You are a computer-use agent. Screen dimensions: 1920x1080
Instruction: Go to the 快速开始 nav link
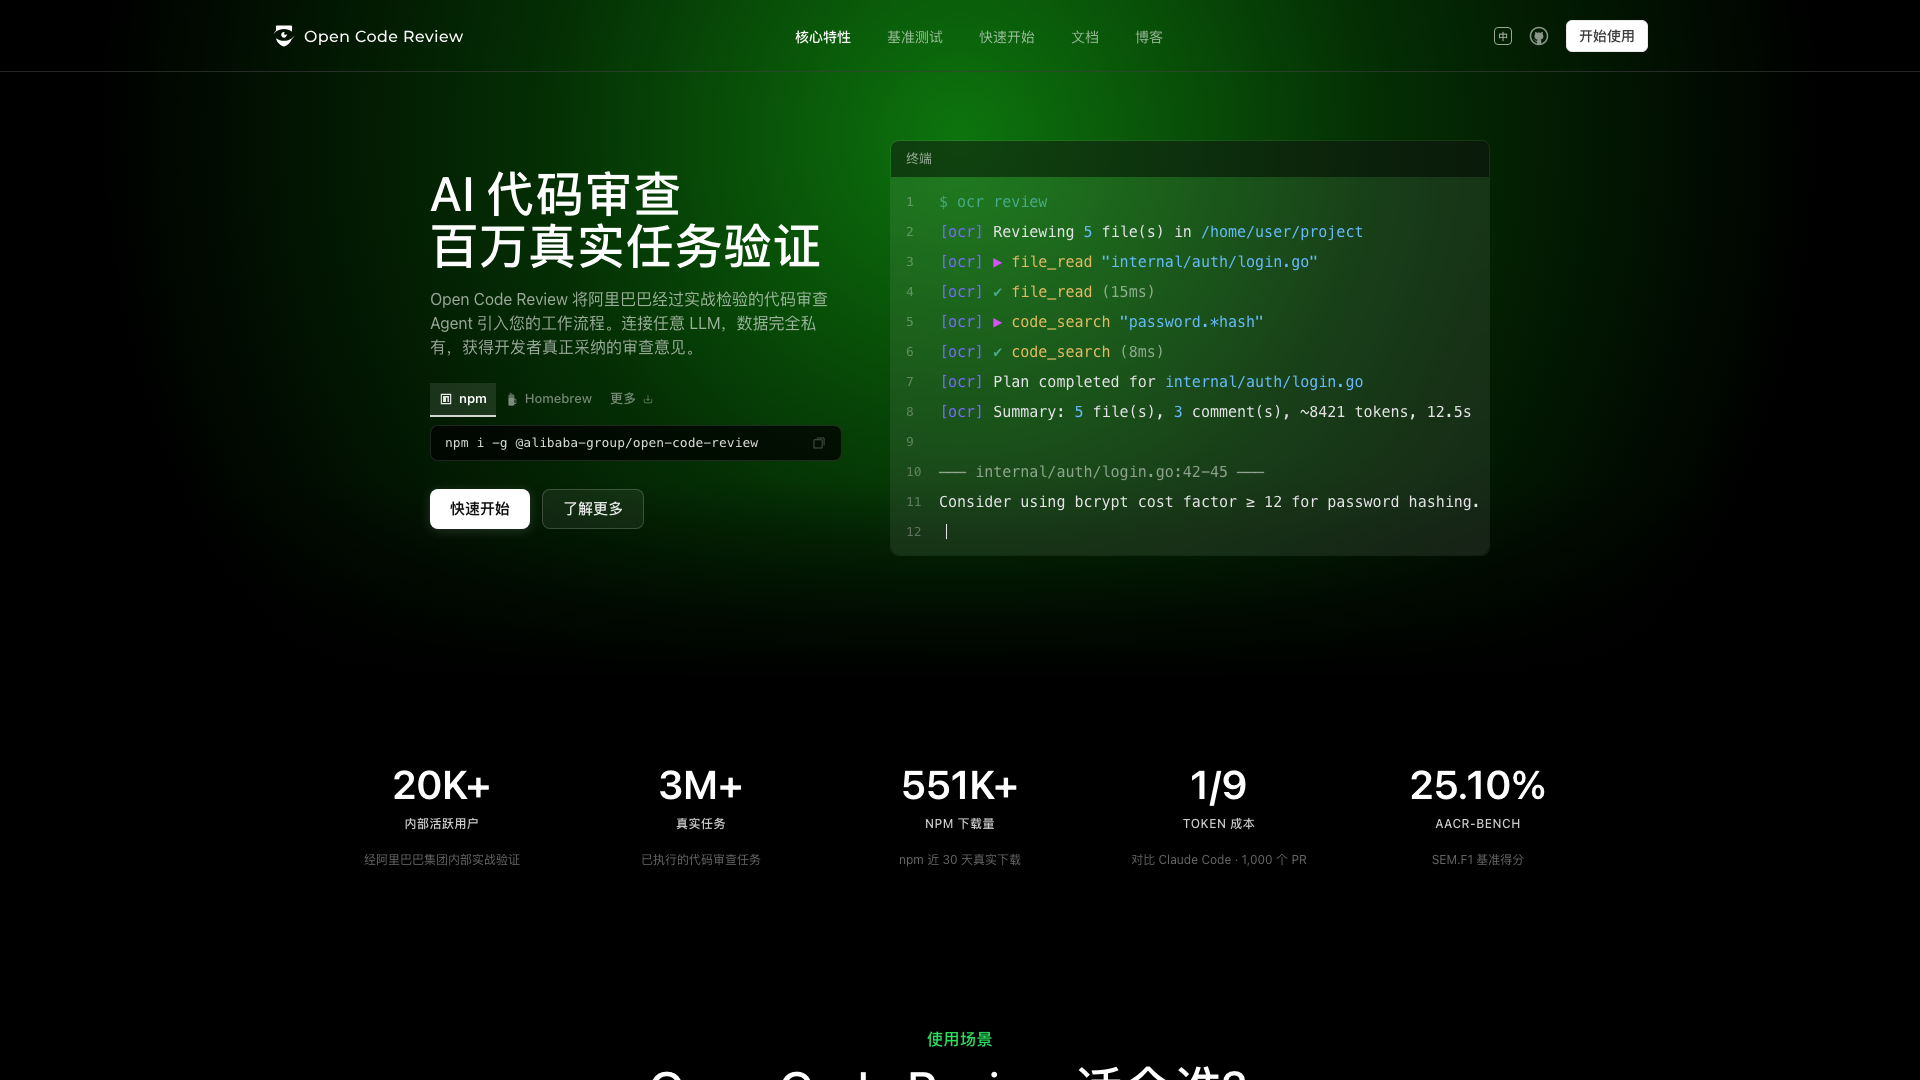pos(1007,37)
